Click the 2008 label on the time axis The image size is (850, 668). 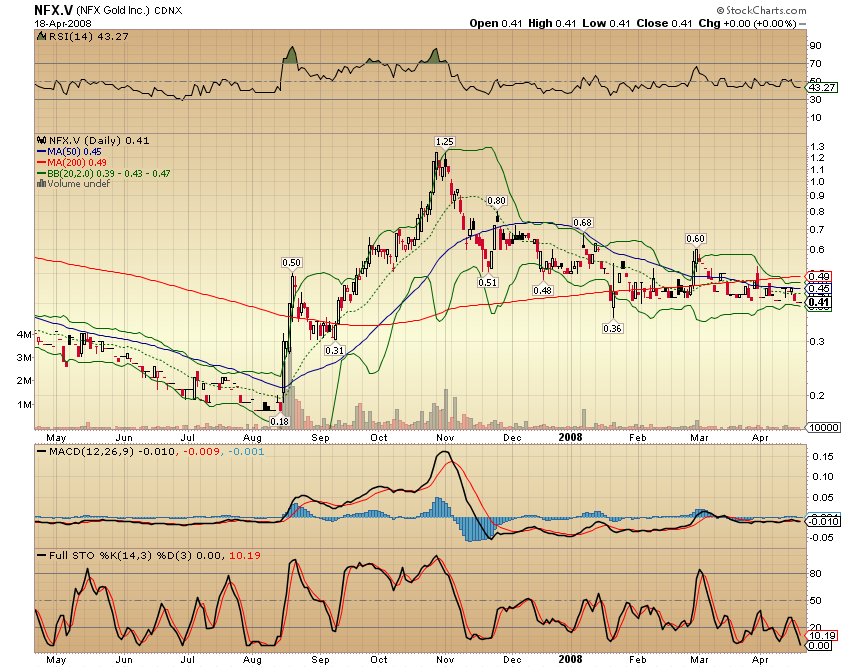click(571, 438)
